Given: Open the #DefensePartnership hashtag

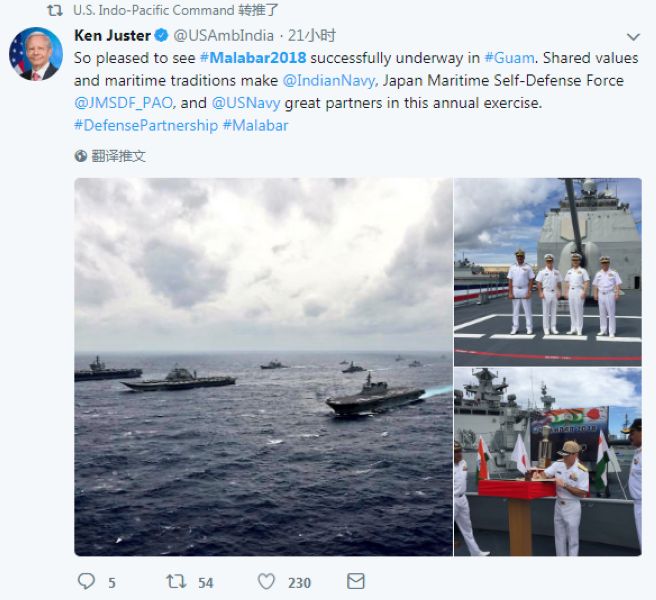Looking at the screenshot, I should [146, 126].
